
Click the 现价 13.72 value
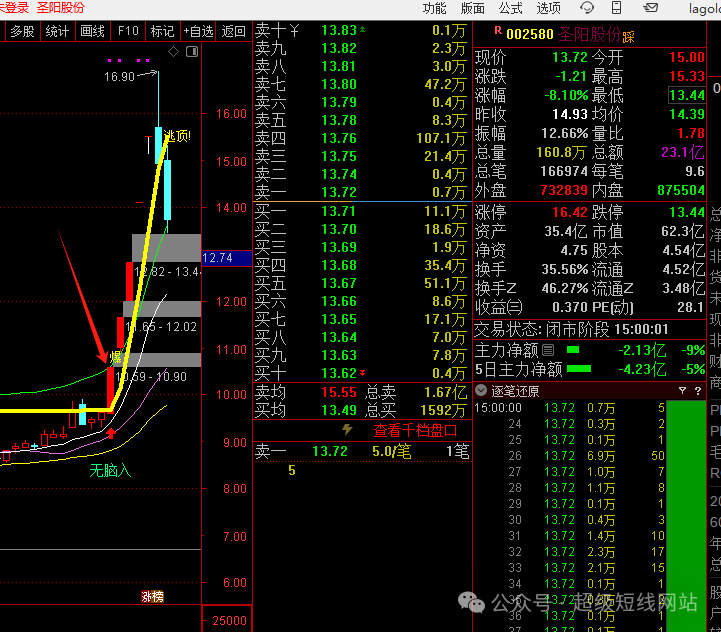(x=570, y=57)
